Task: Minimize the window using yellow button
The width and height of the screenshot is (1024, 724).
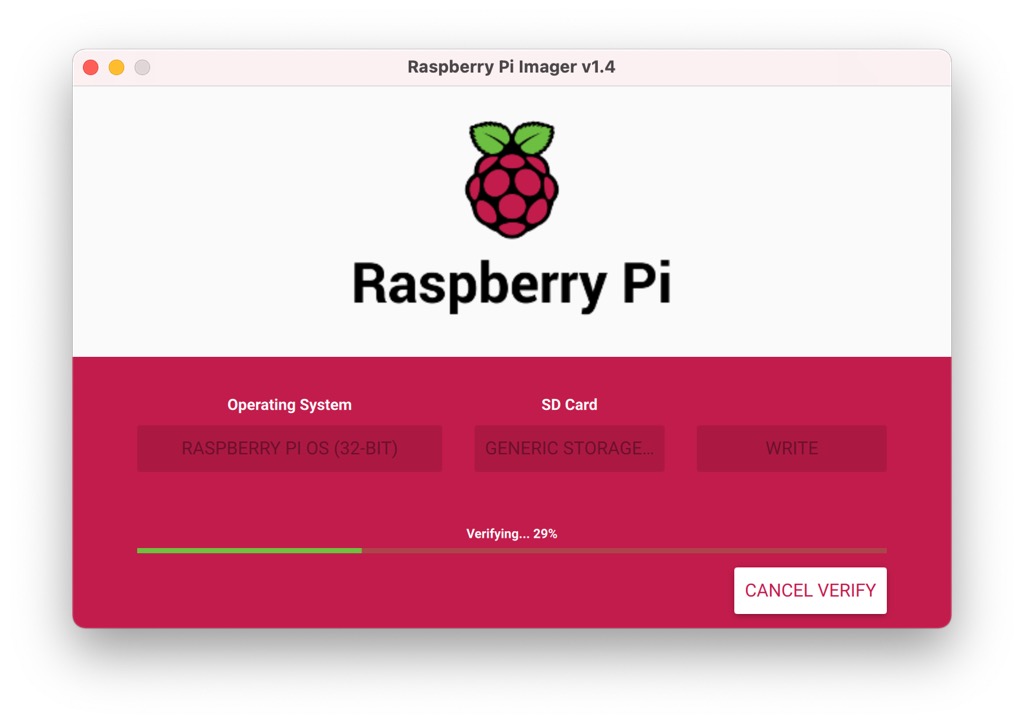Action: (x=116, y=67)
